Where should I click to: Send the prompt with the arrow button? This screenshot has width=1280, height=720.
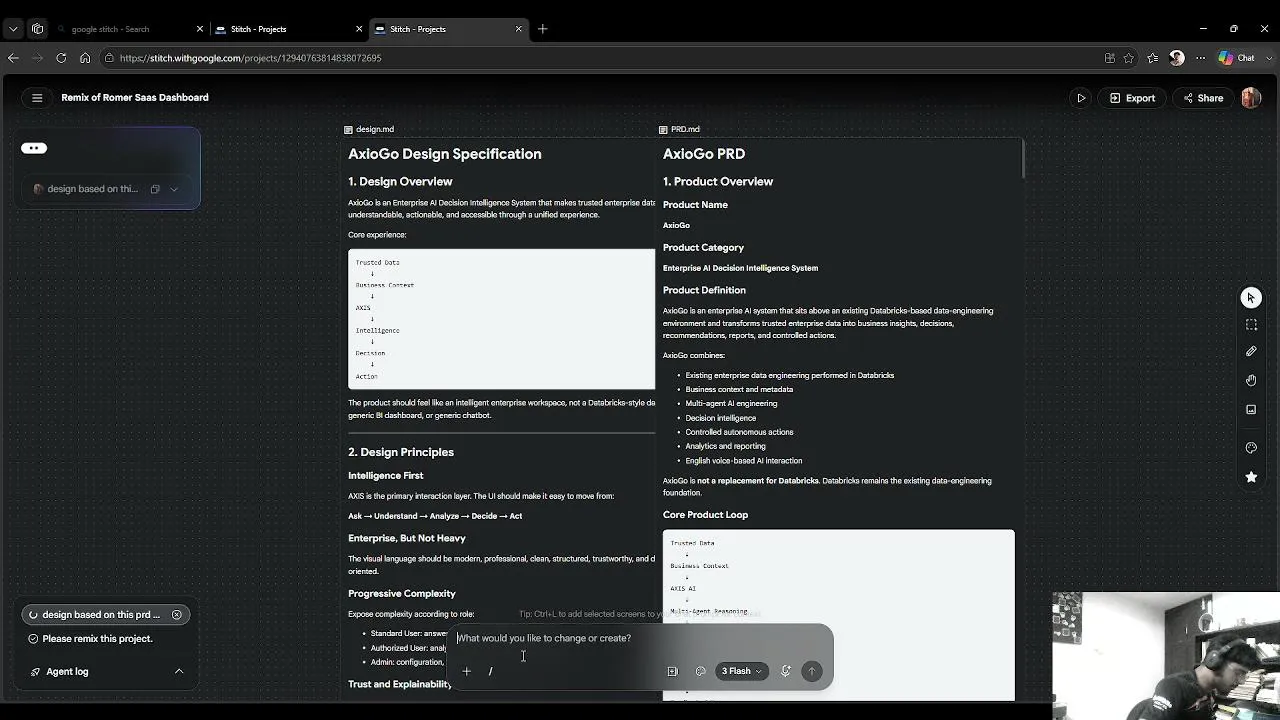tap(811, 671)
